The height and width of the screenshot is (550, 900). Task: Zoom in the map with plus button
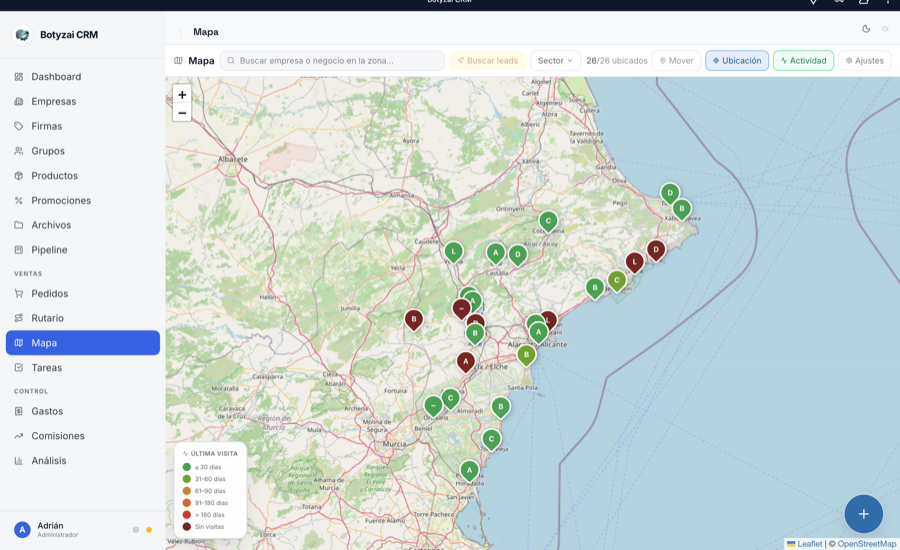tap(182, 95)
